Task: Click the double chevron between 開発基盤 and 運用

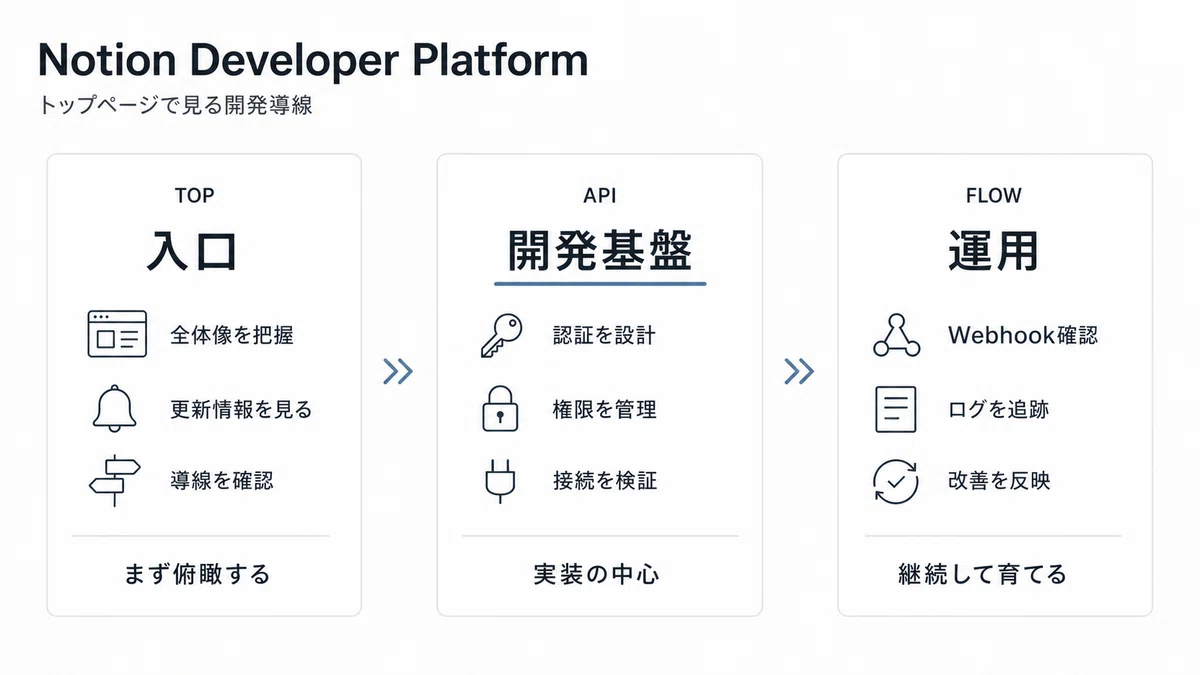Action: point(799,372)
